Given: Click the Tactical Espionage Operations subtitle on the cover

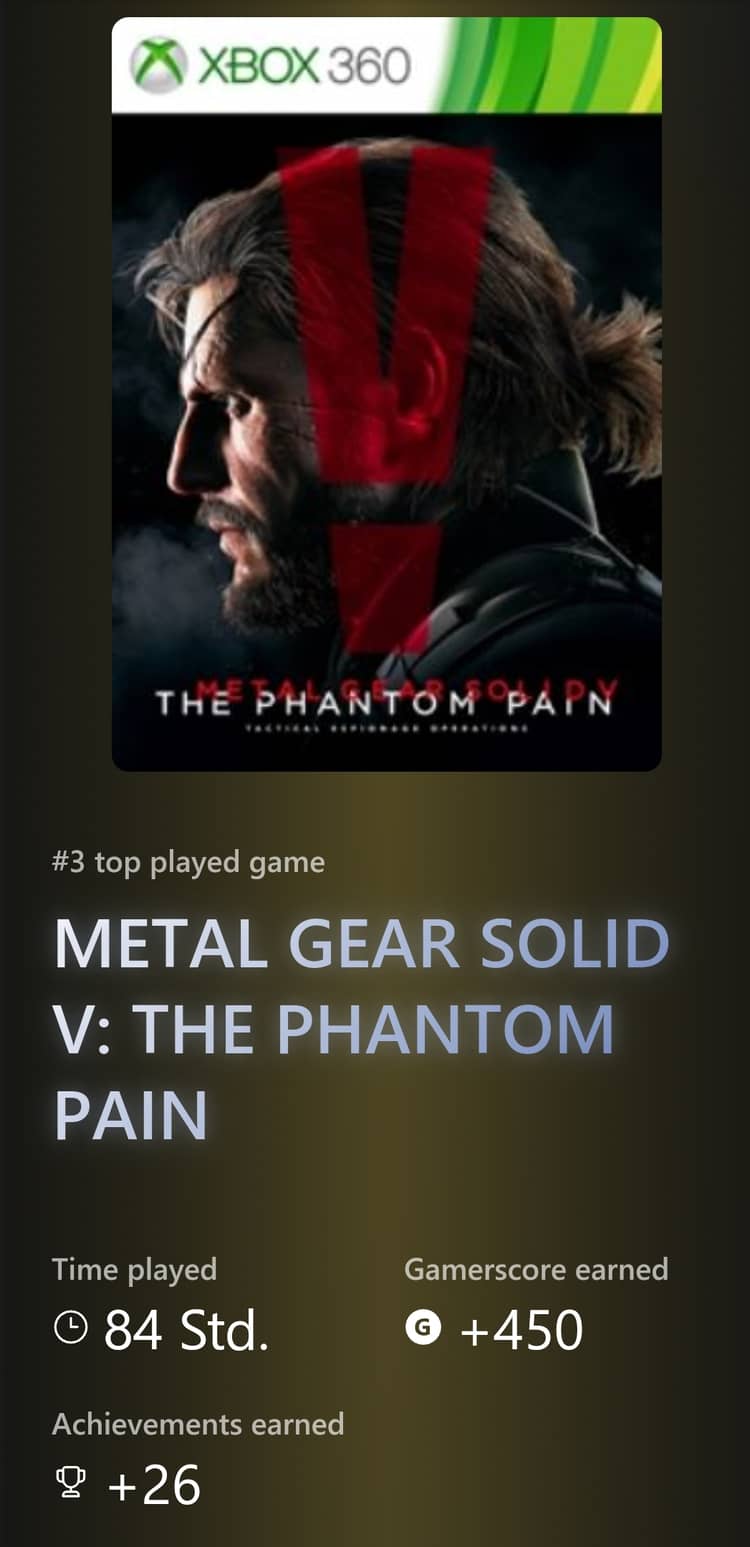Looking at the screenshot, I should [386, 730].
